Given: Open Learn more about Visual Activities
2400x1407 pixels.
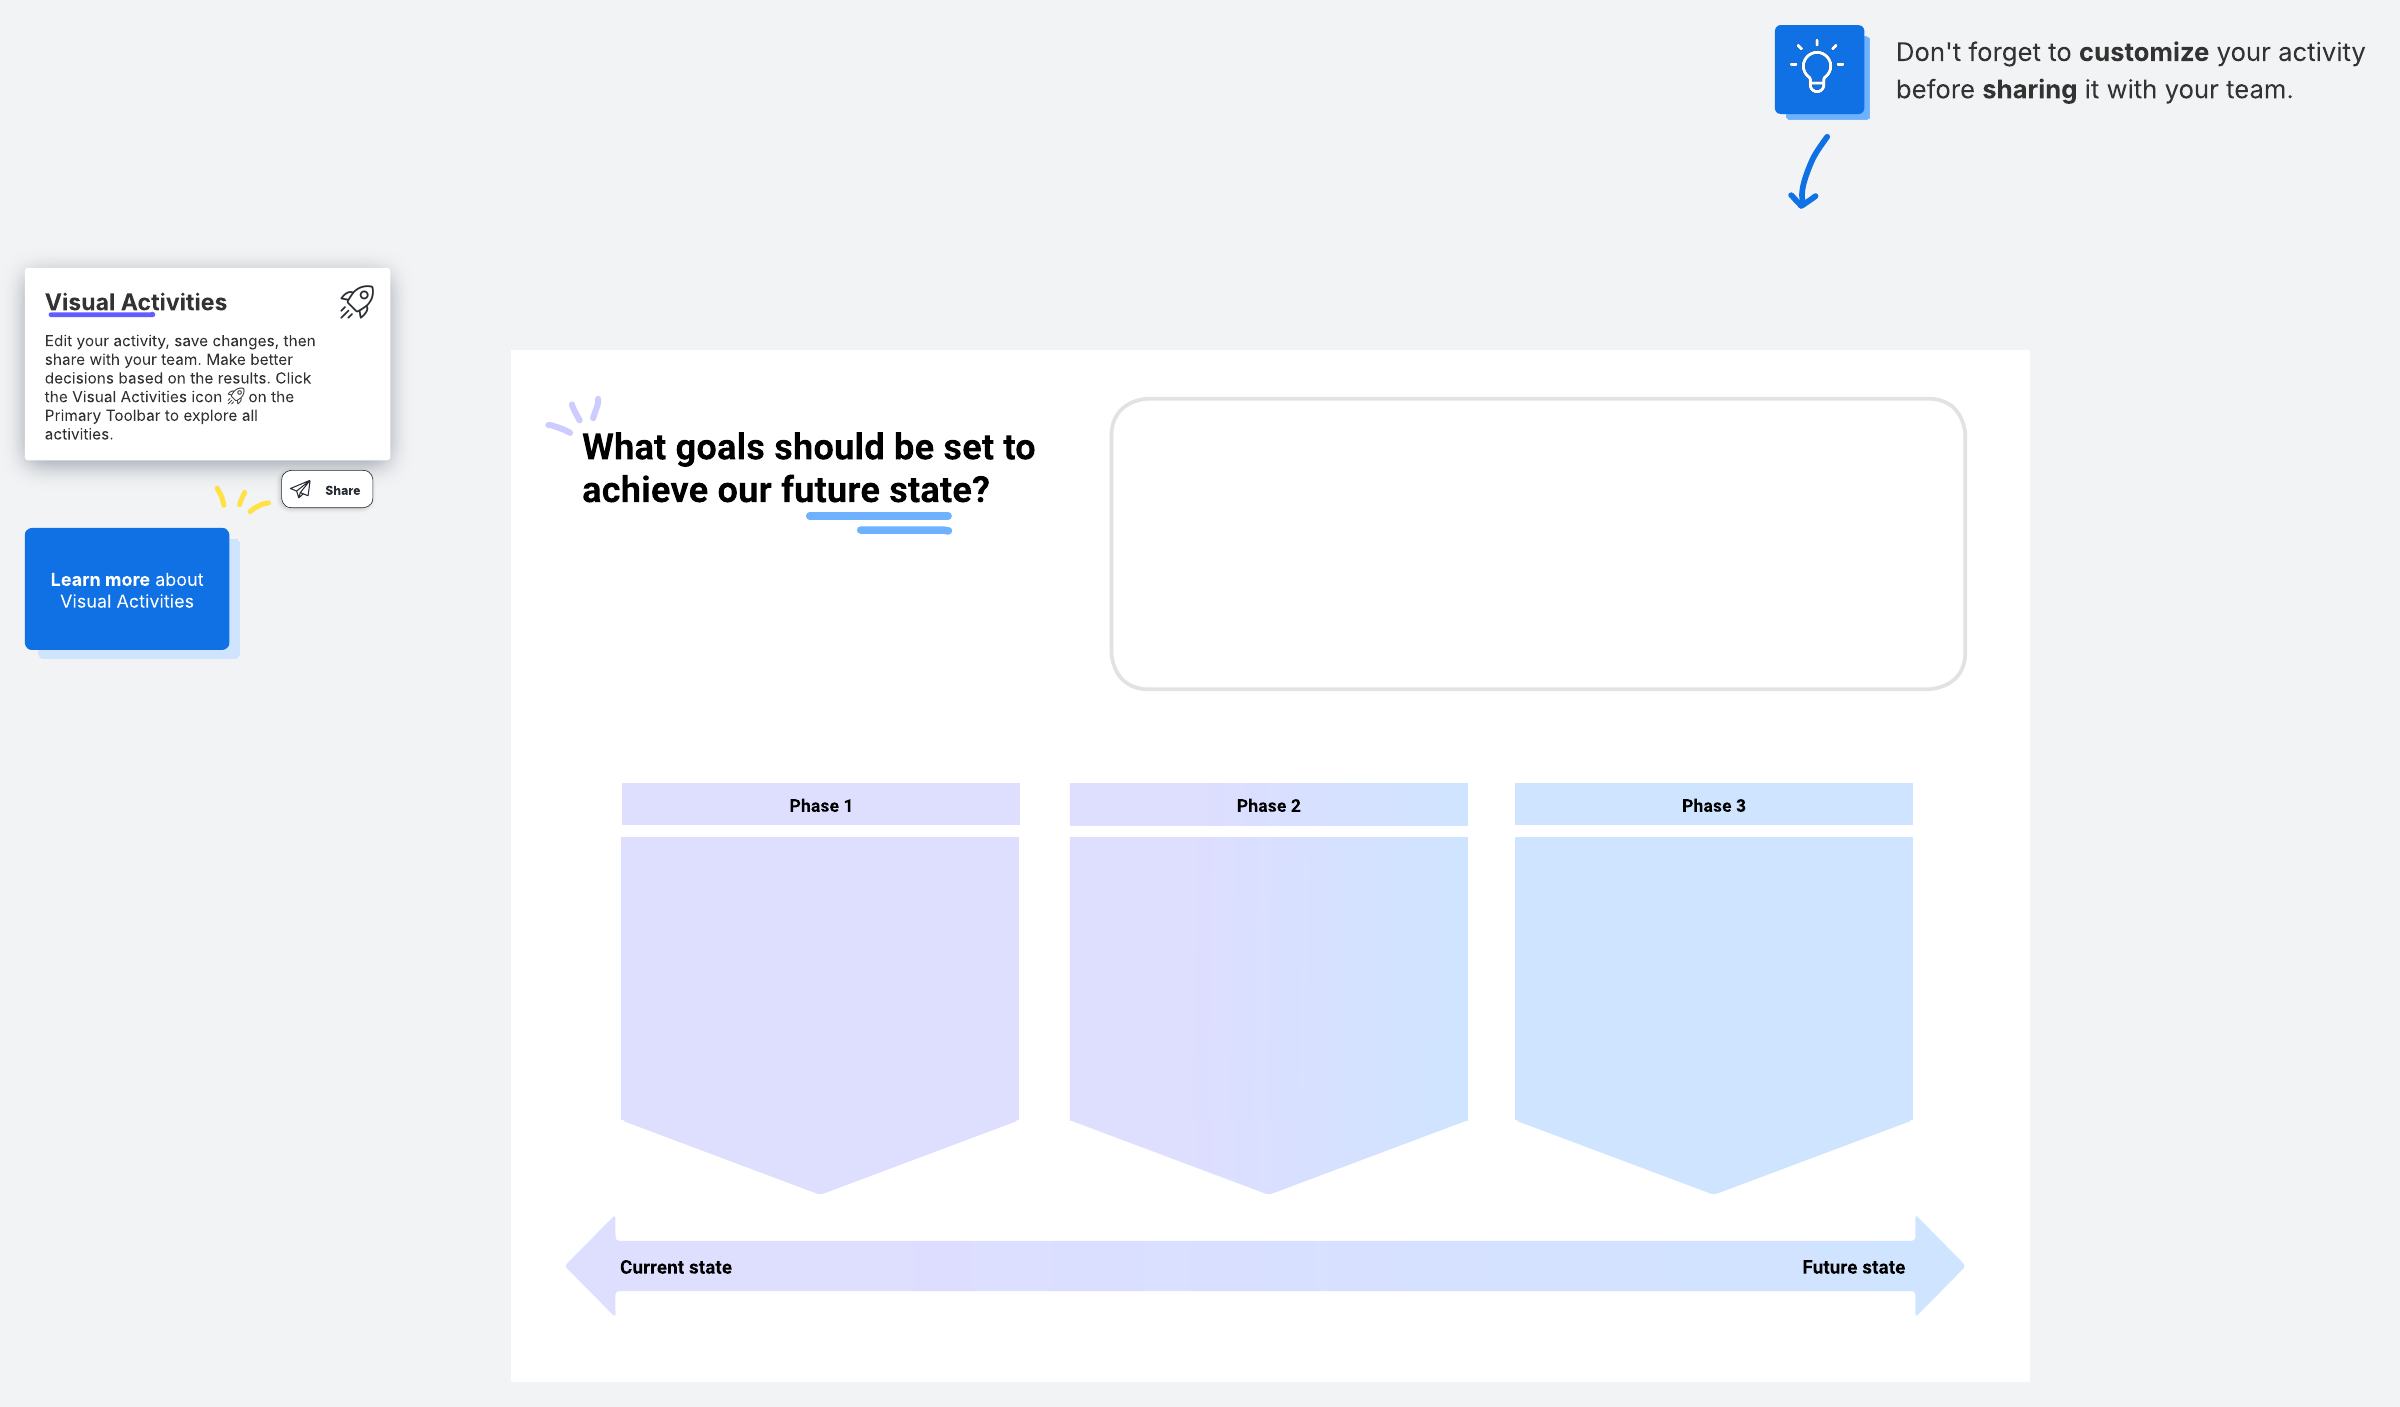Looking at the screenshot, I should point(127,590).
